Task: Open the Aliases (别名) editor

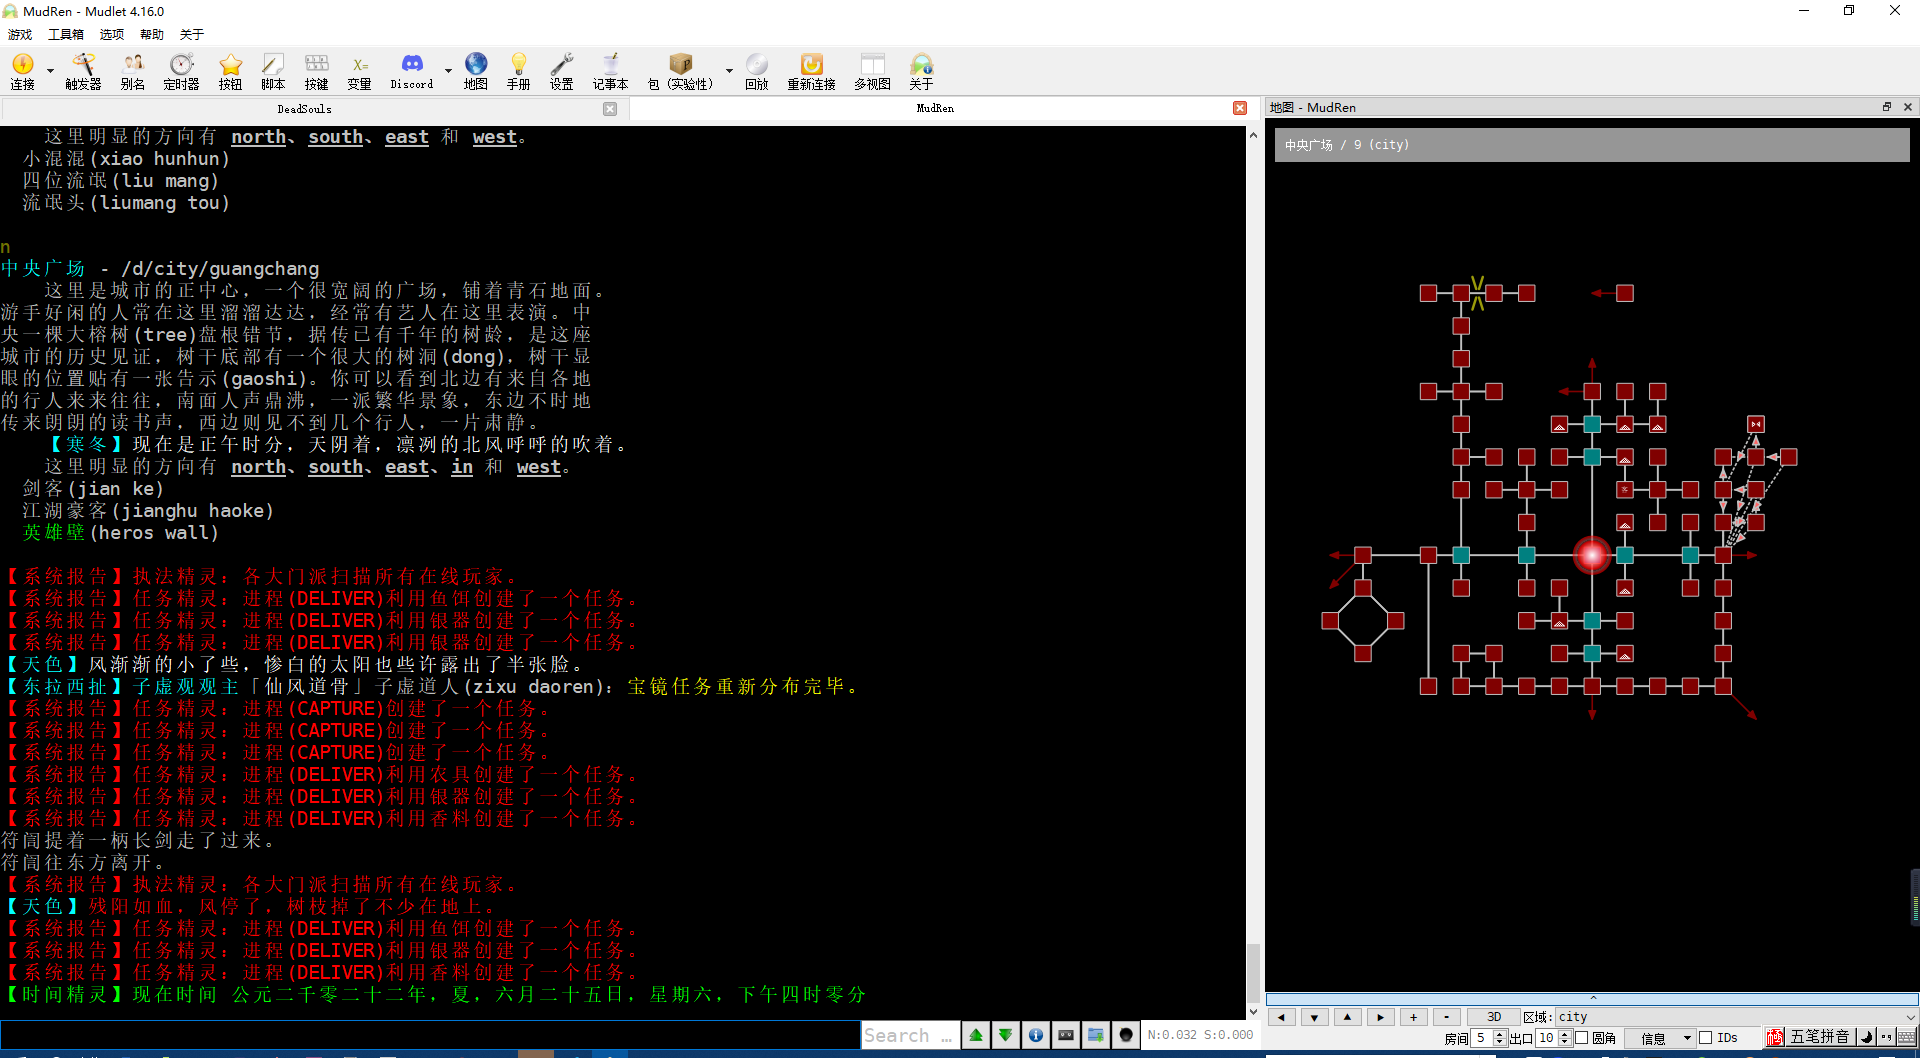Action: click(132, 72)
